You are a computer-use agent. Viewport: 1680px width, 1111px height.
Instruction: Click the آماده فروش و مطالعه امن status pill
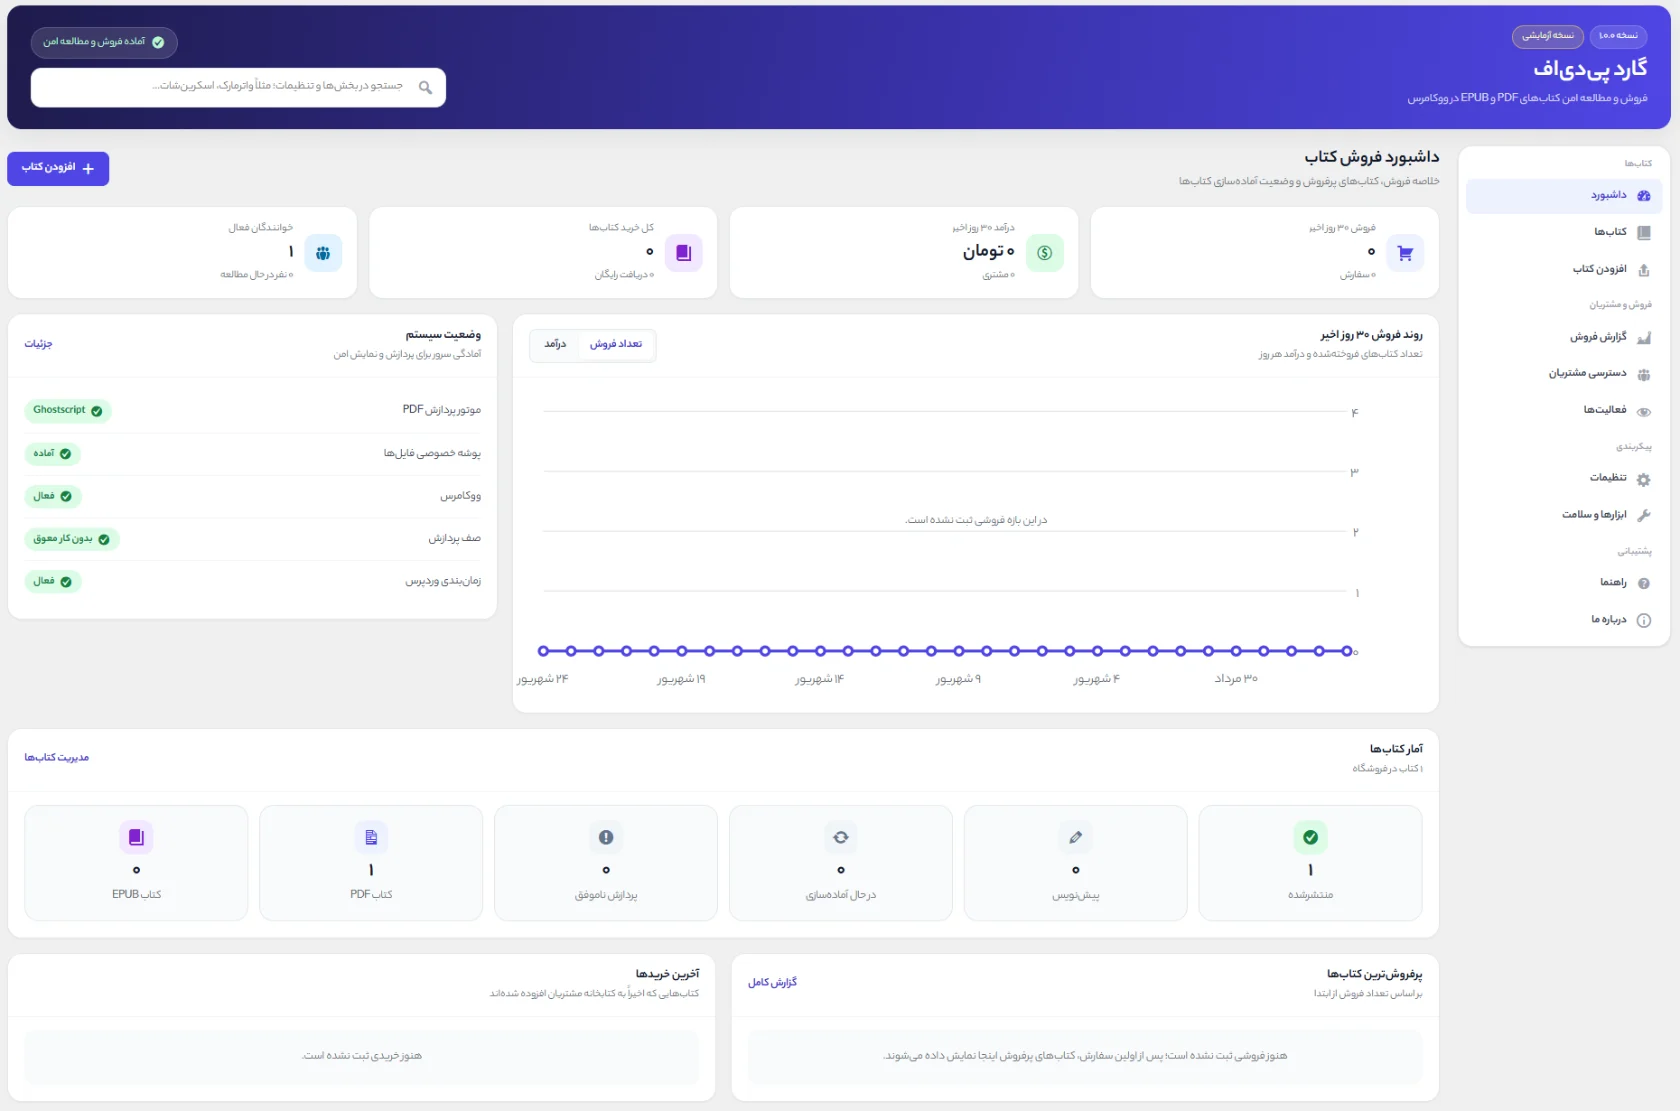[x=104, y=42]
